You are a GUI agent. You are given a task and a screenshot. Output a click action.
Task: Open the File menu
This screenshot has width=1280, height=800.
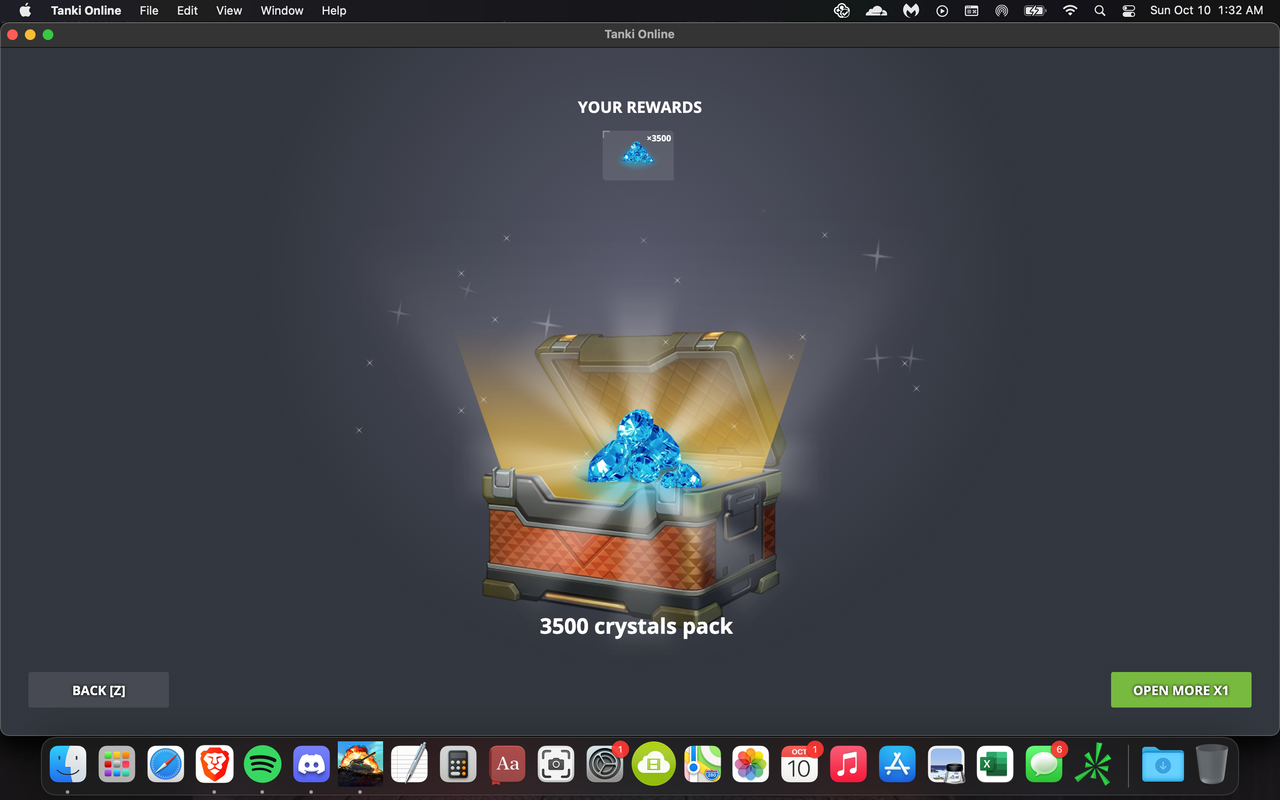tap(149, 10)
